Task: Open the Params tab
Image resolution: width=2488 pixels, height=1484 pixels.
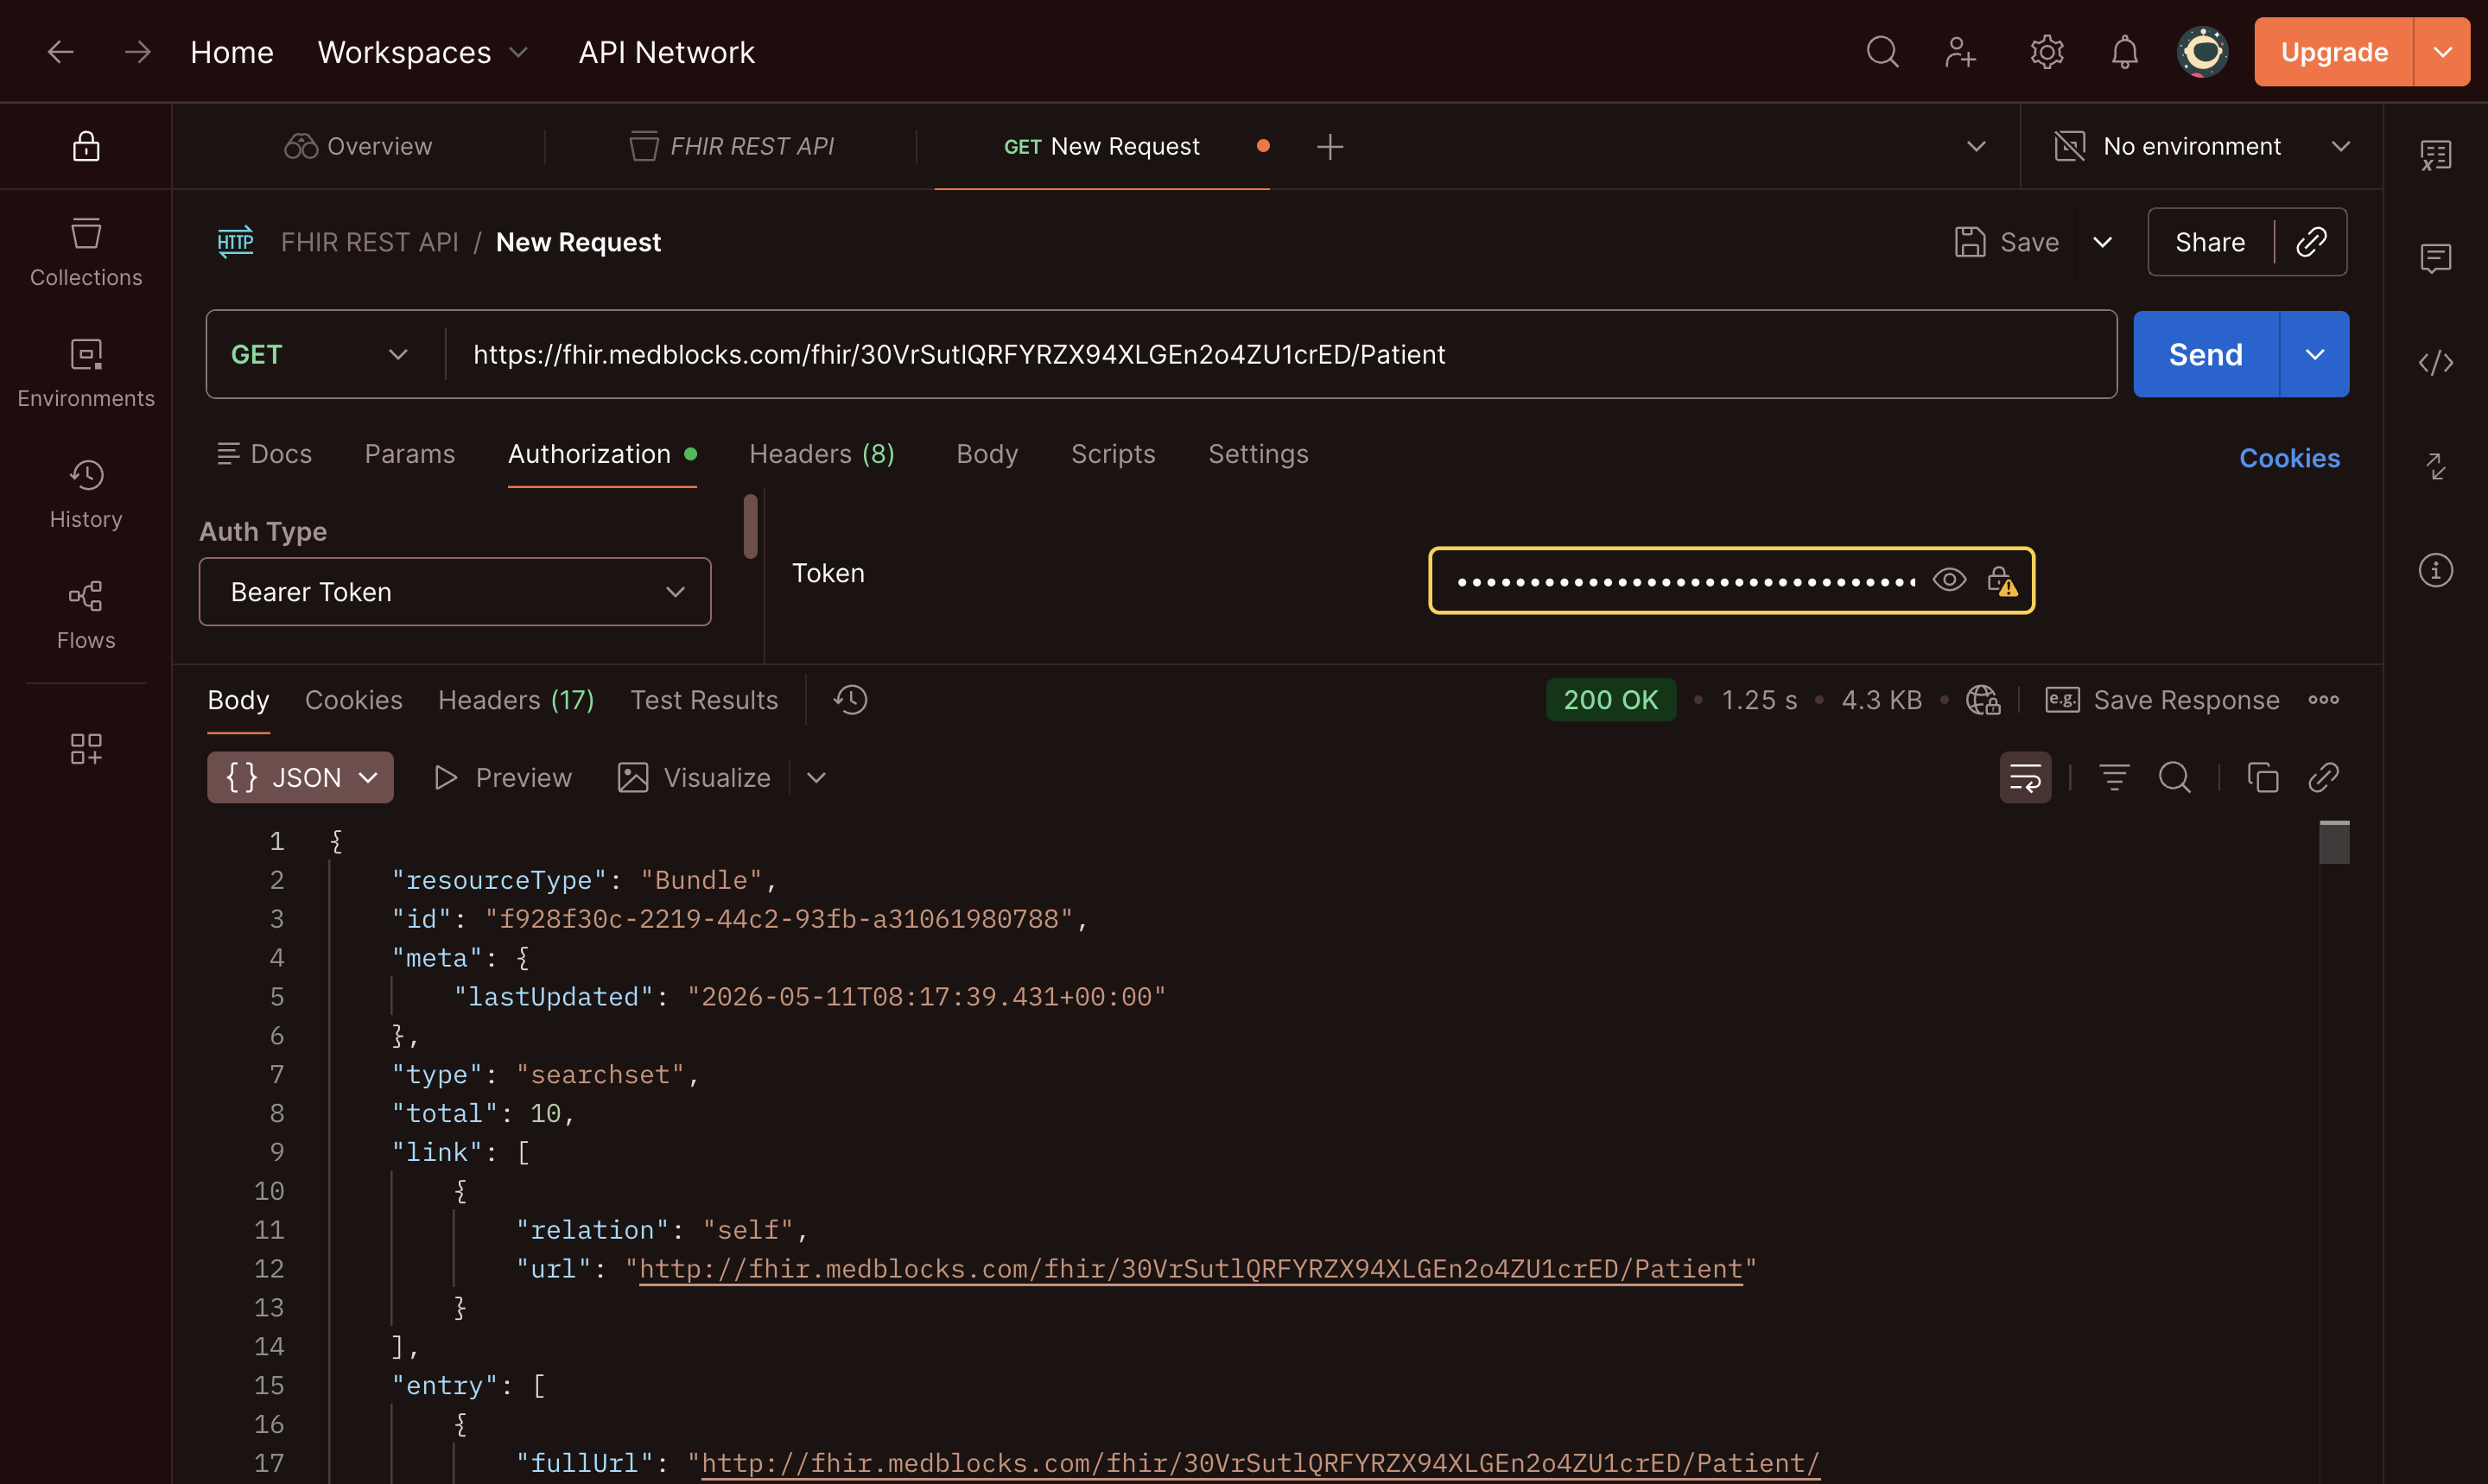Action: tap(410, 454)
